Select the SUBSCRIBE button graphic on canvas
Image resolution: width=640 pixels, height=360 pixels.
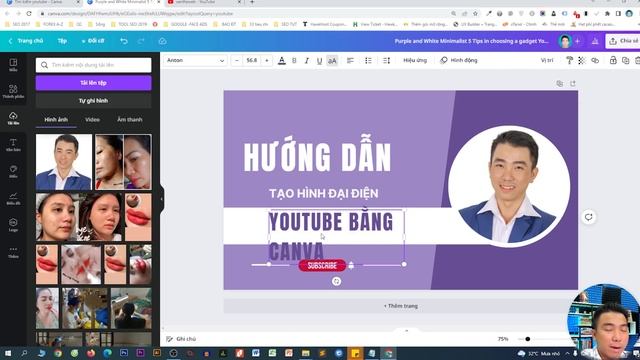pyautogui.click(x=322, y=265)
